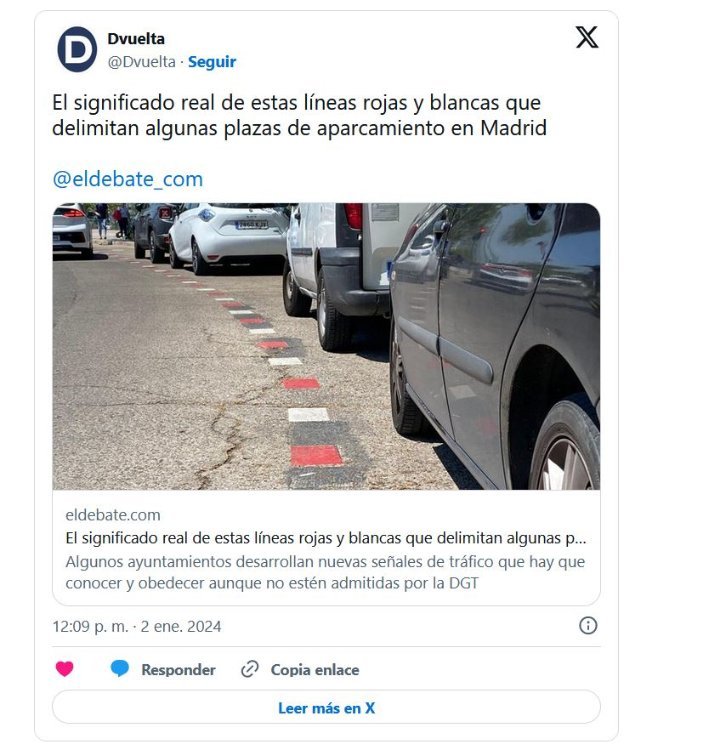Open the Dvuelta profile avatar

(77, 49)
